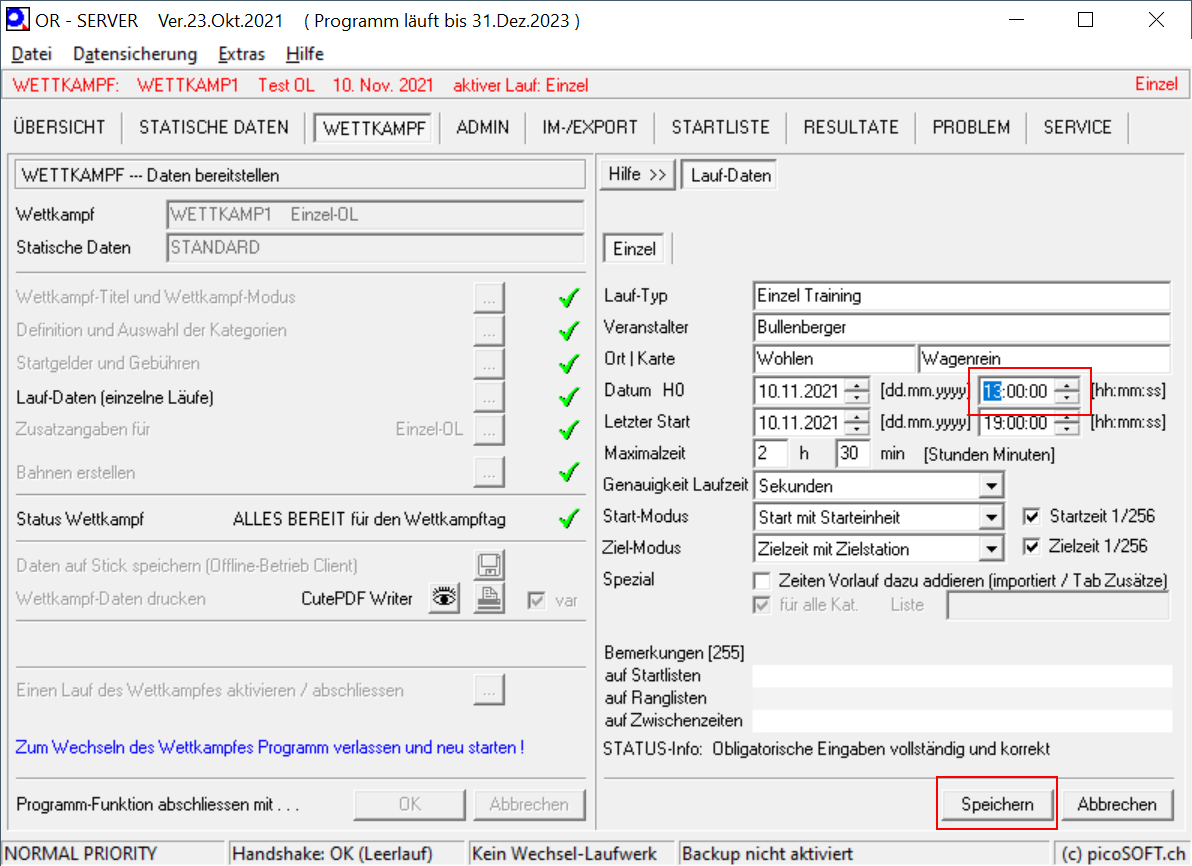The image size is (1192, 866).
Task: Click the Speichern button
Action: pyautogui.click(x=996, y=804)
